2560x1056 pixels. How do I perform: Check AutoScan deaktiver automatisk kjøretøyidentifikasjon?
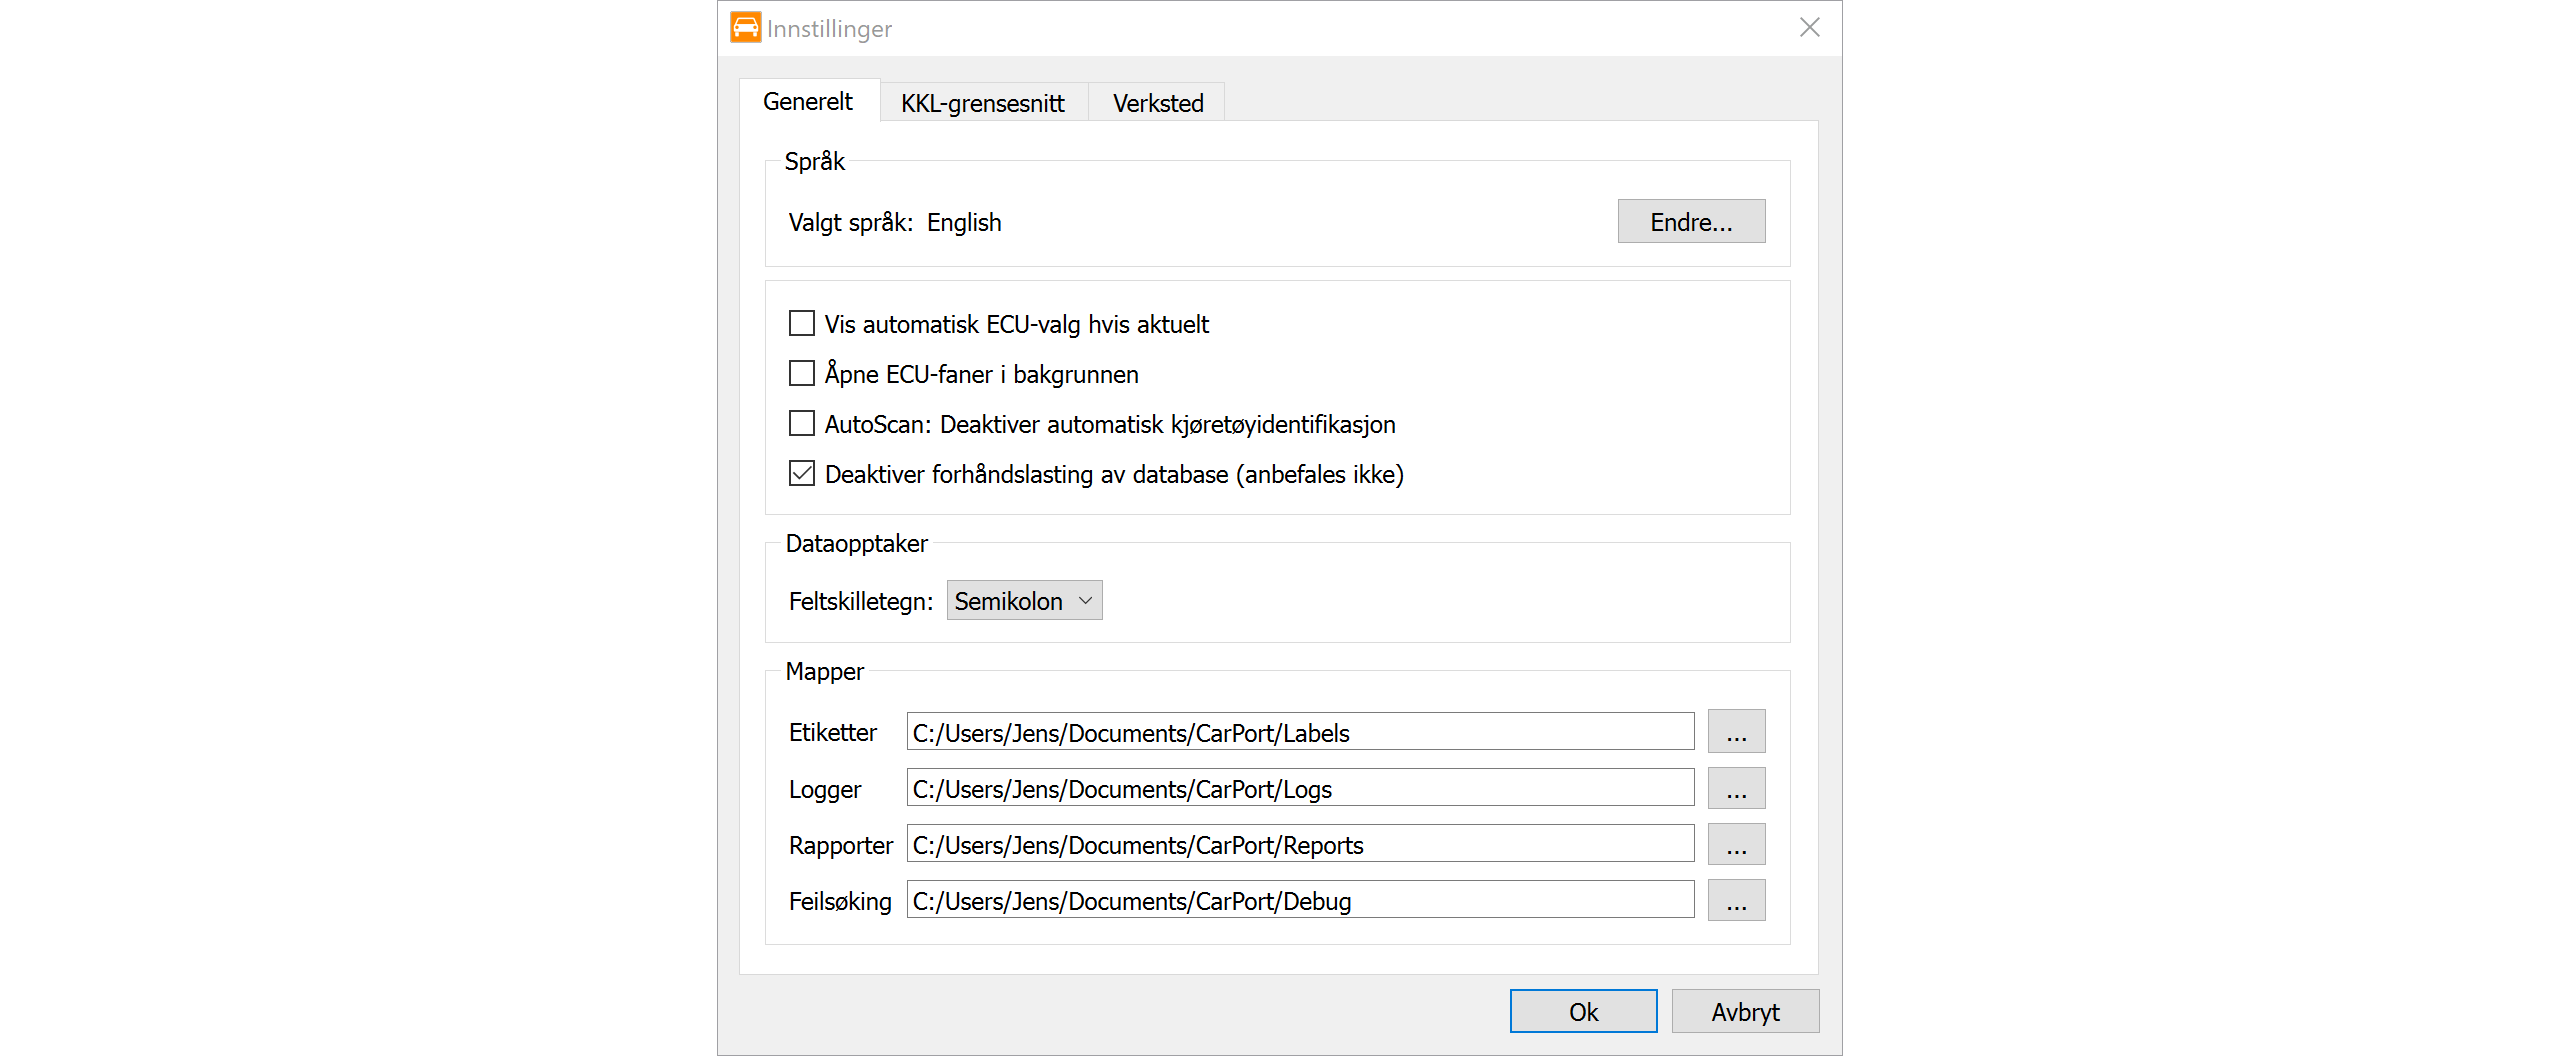pos(802,424)
